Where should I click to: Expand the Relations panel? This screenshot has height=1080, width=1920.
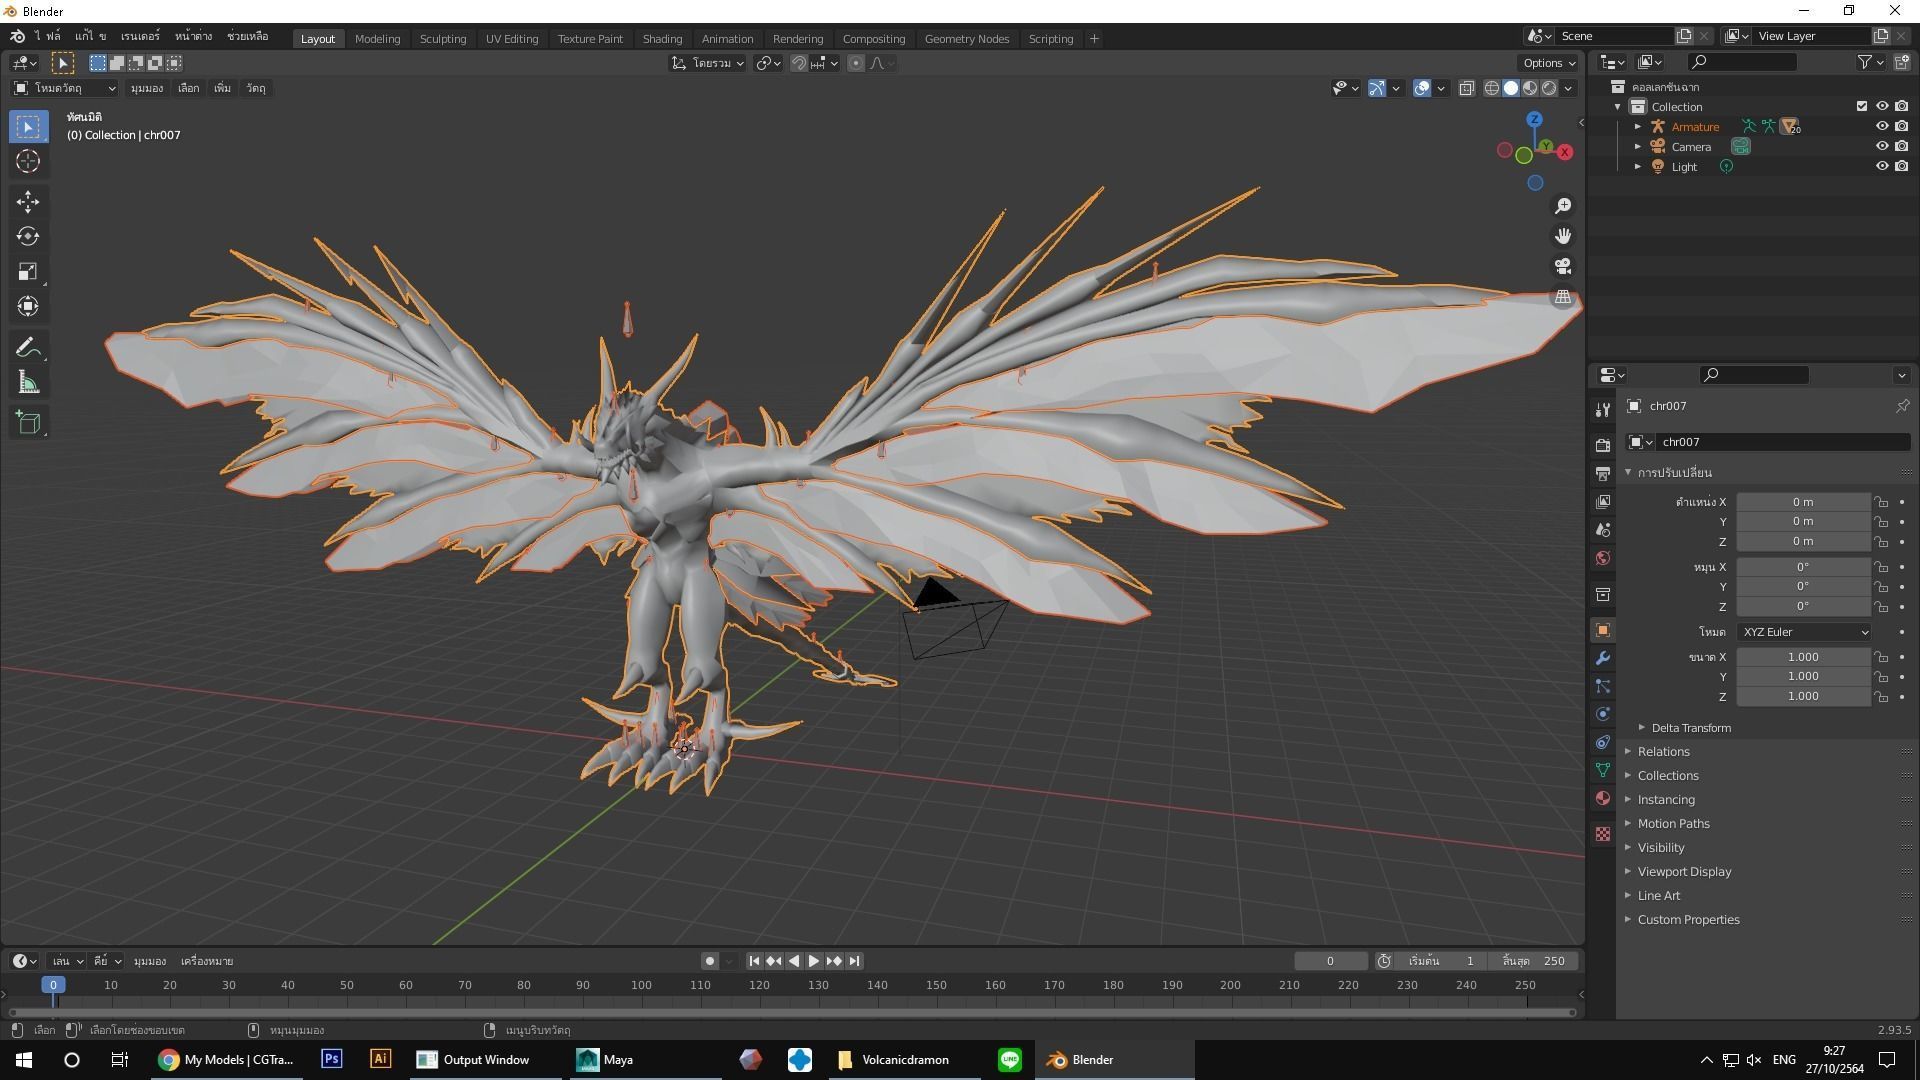coord(1664,752)
